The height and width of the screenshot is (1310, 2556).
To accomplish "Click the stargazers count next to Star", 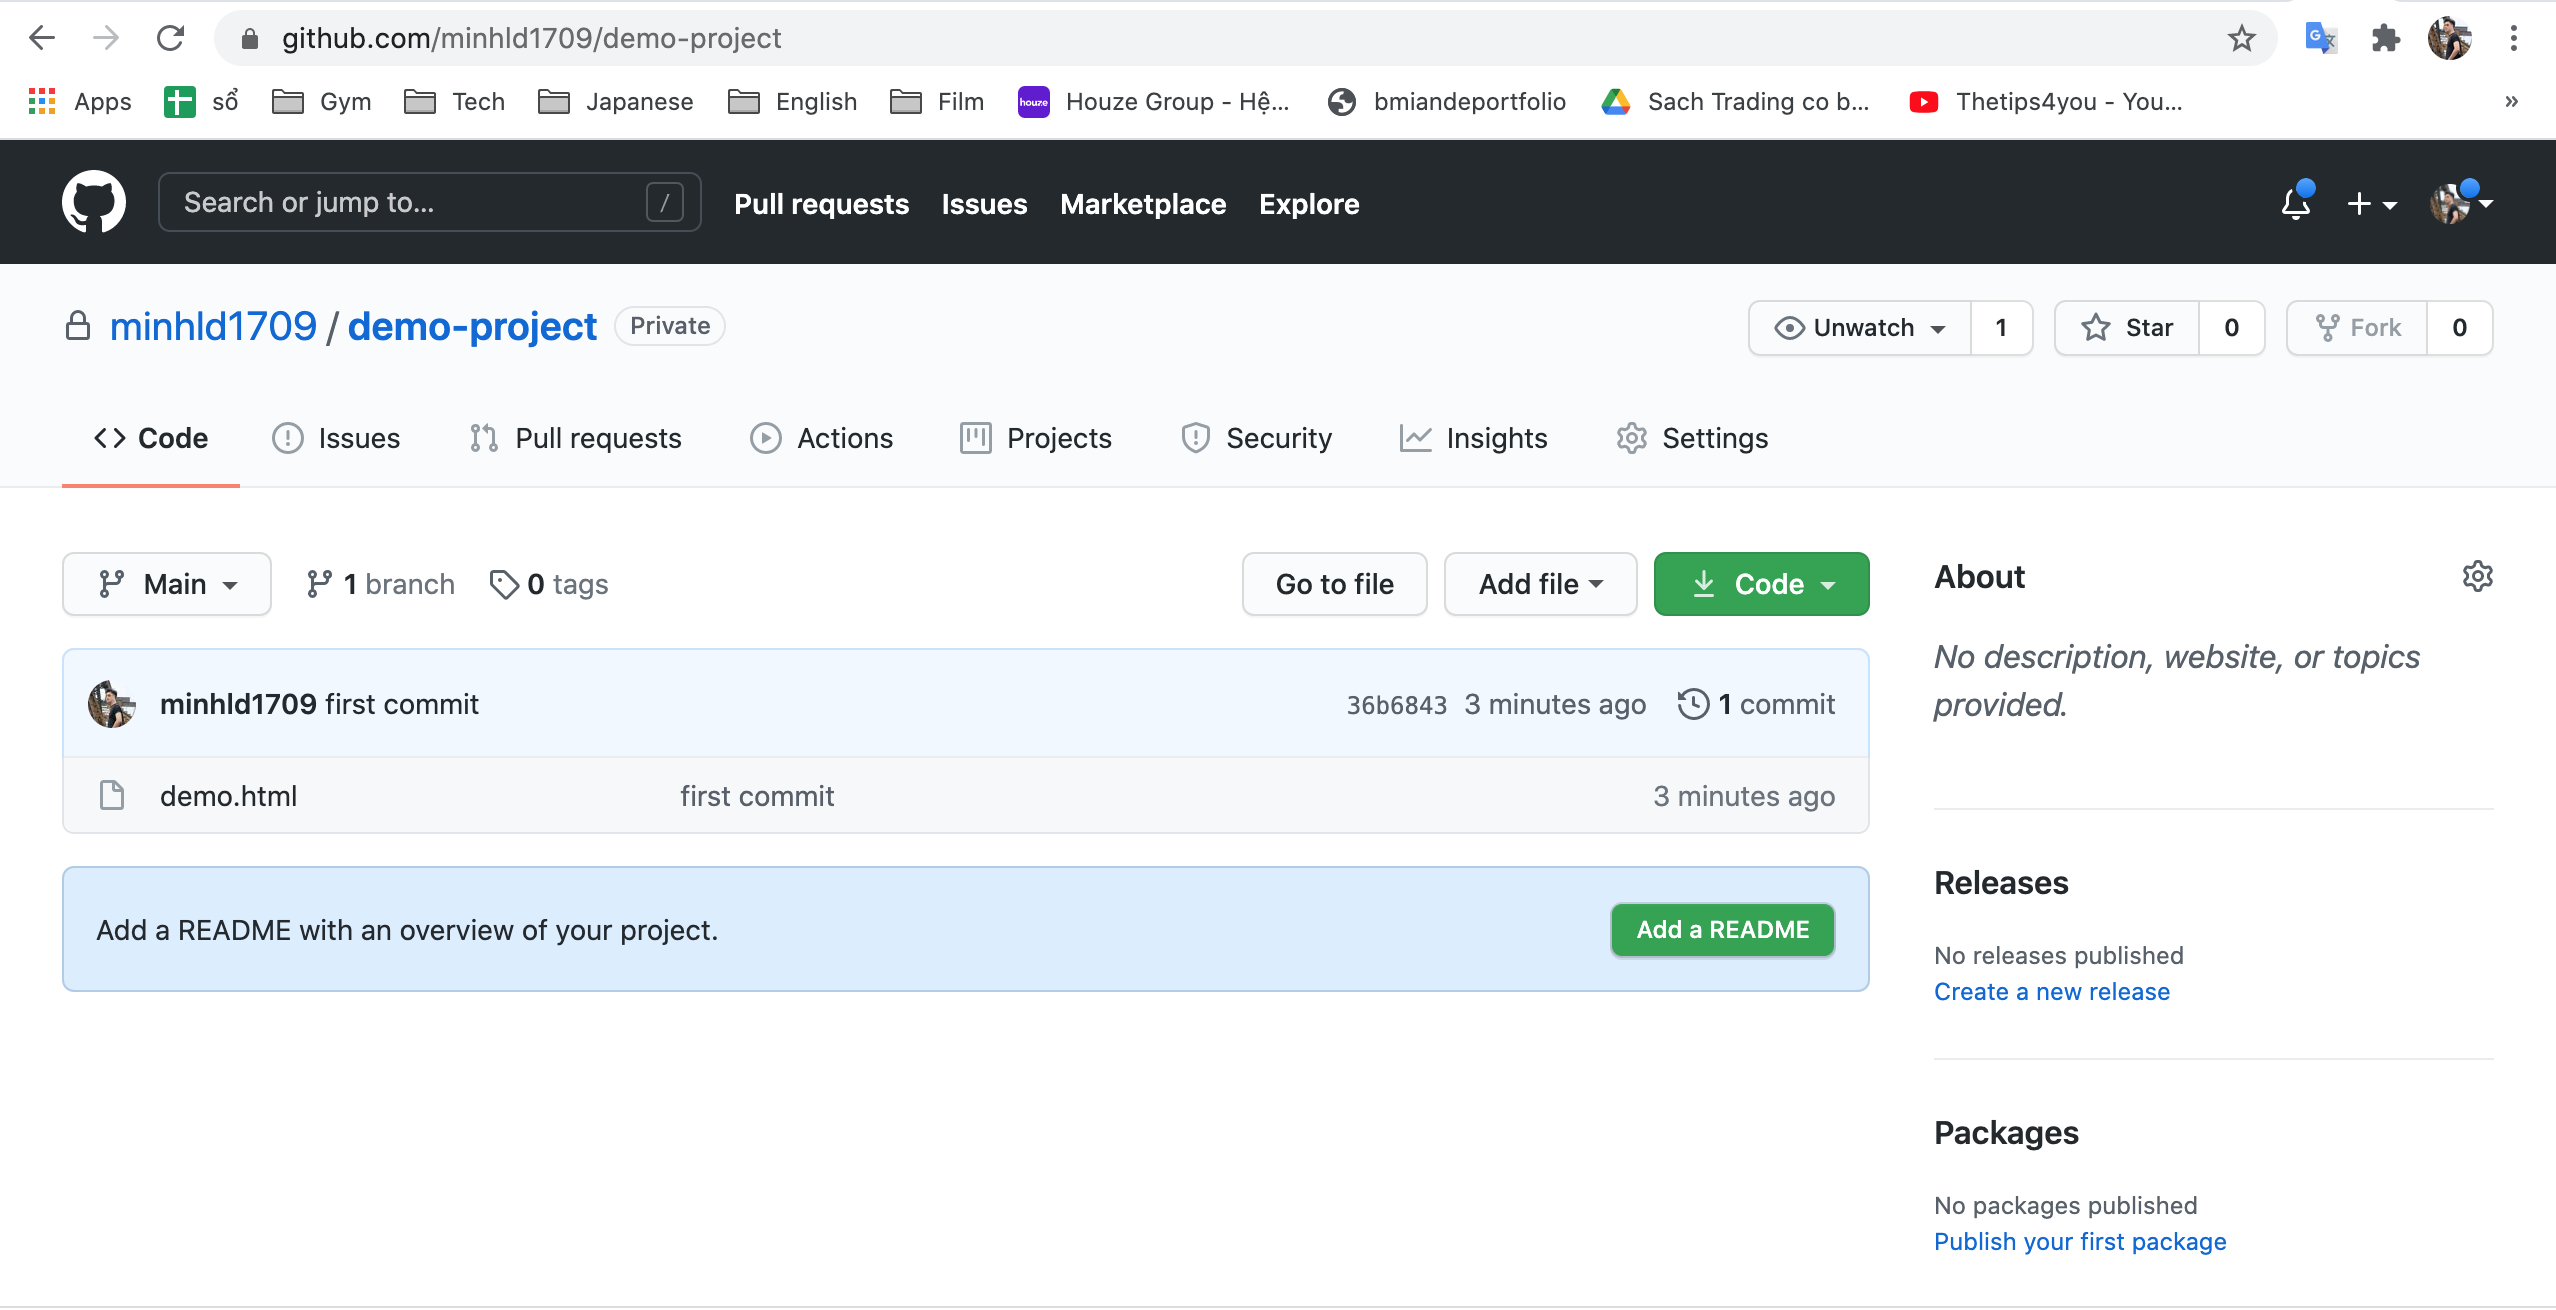I will point(2231,328).
